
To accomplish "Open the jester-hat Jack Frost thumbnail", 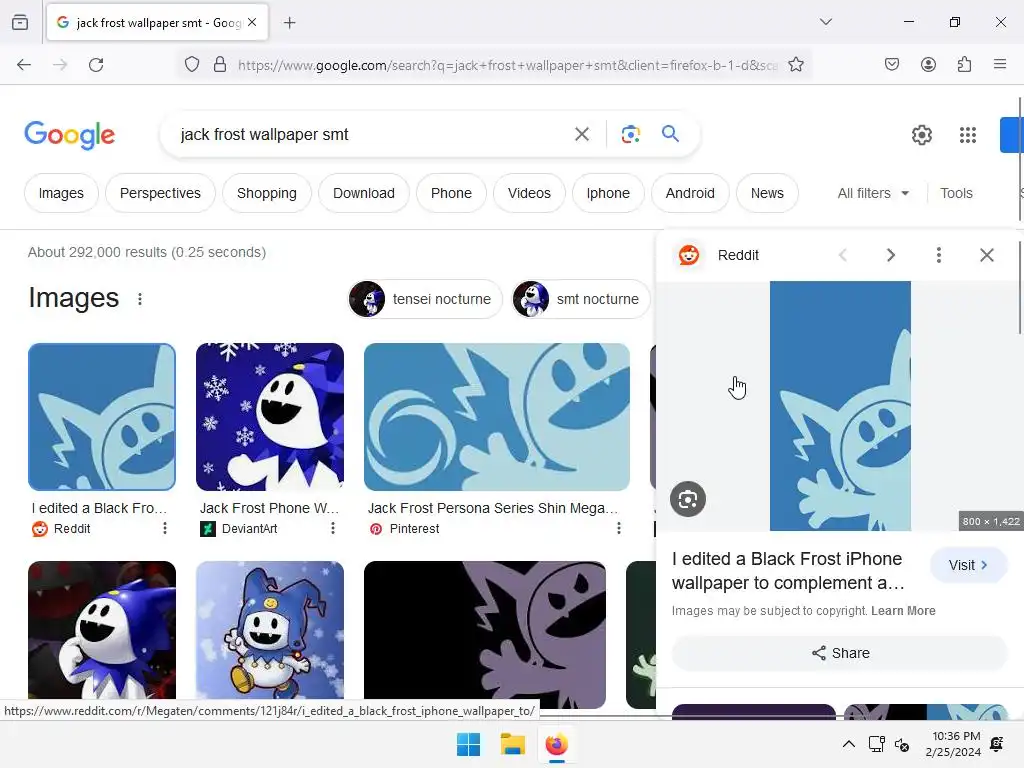I will 270,630.
